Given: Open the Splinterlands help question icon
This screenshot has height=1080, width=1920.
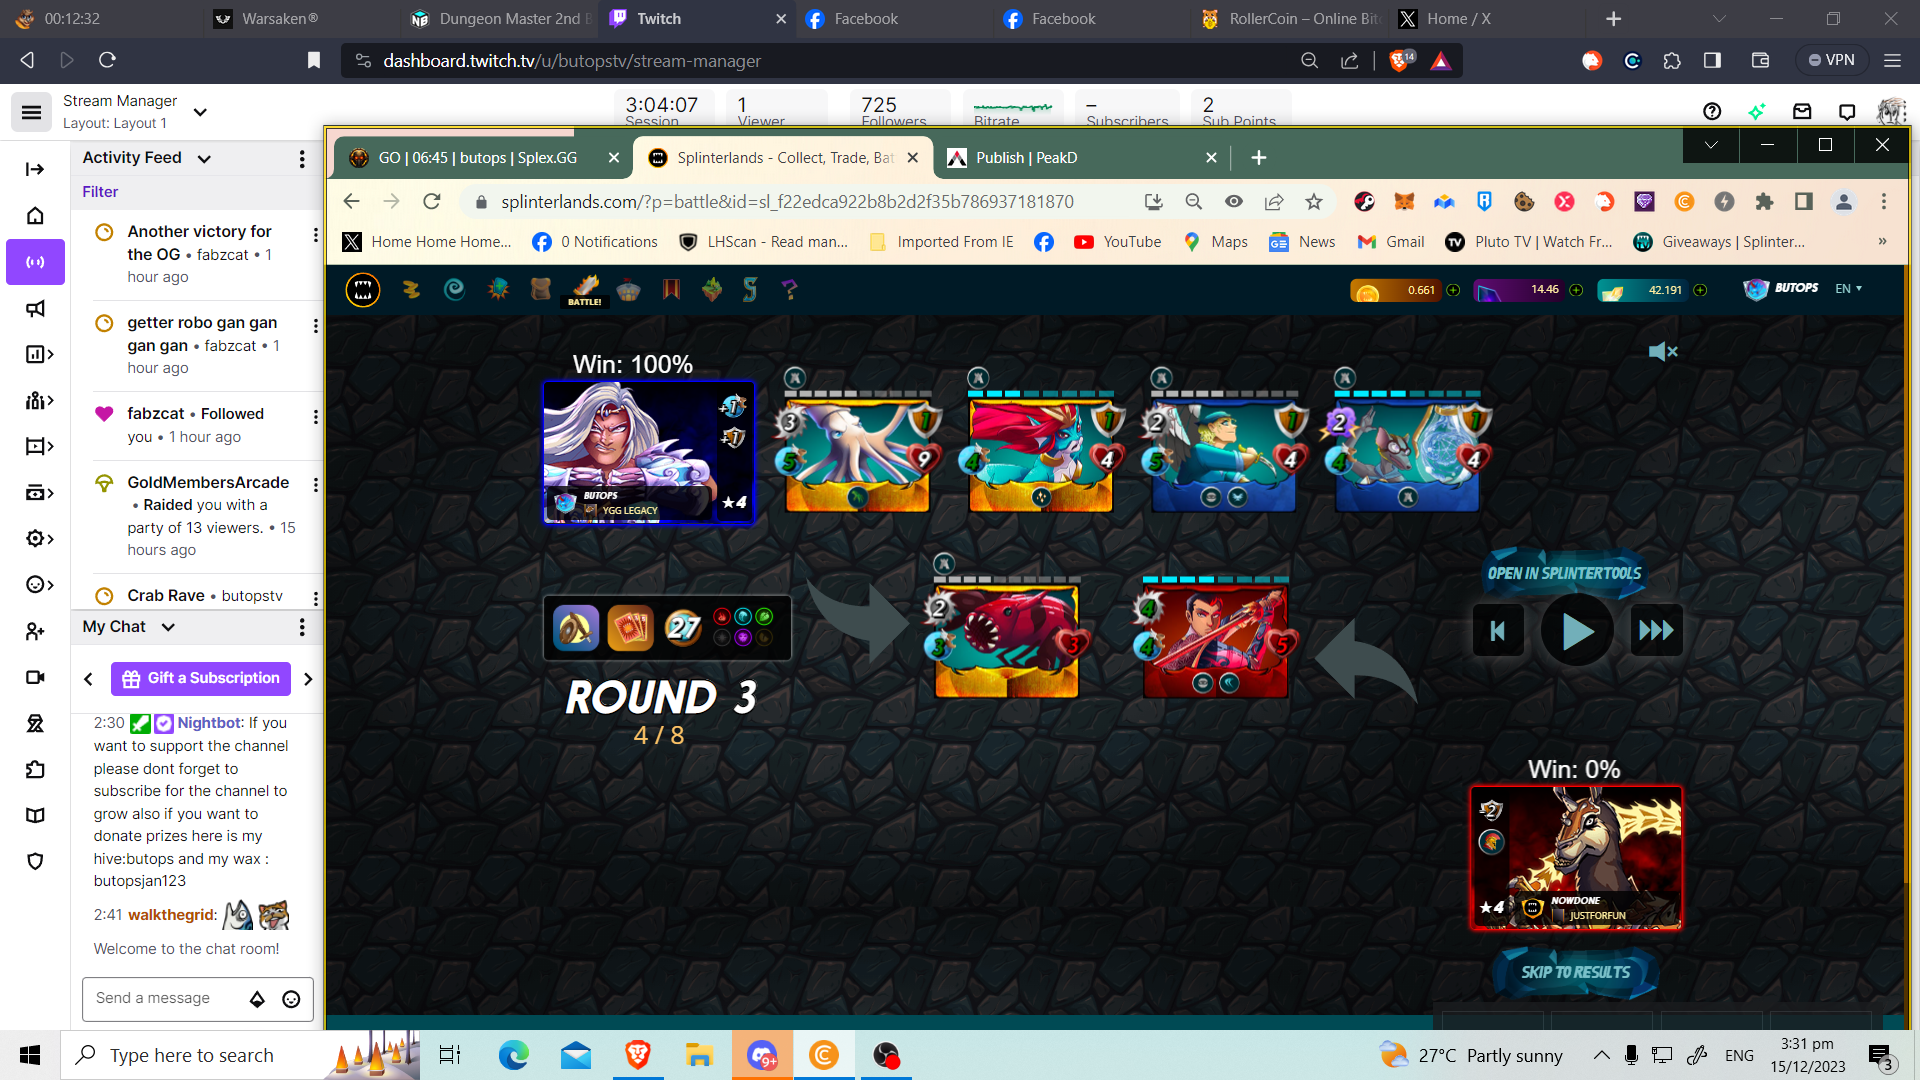Looking at the screenshot, I should point(789,290).
